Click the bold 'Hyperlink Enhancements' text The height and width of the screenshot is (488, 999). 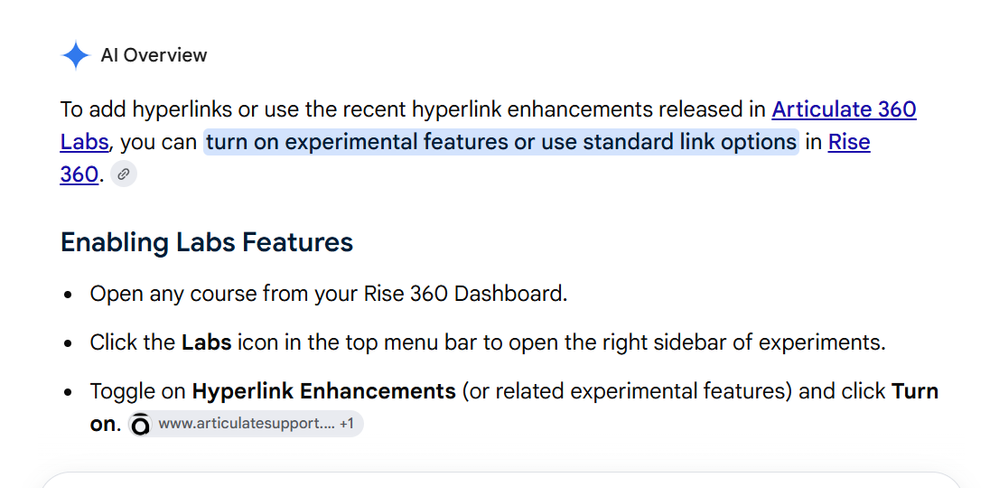click(324, 391)
